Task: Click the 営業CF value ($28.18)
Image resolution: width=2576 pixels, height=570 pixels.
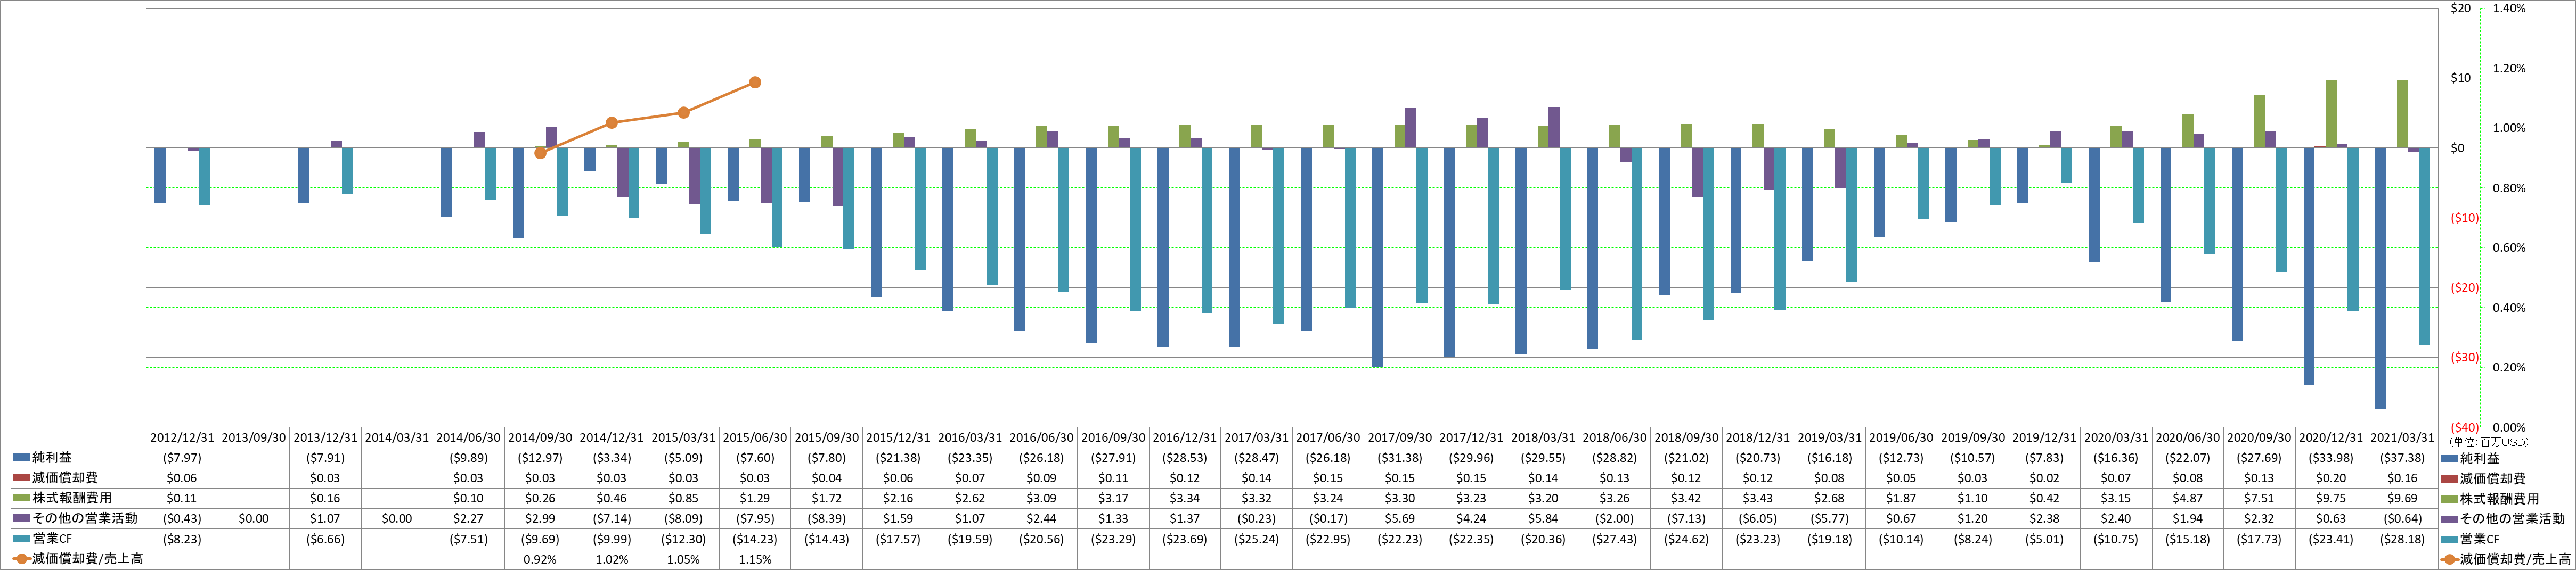Action: [x=2403, y=539]
